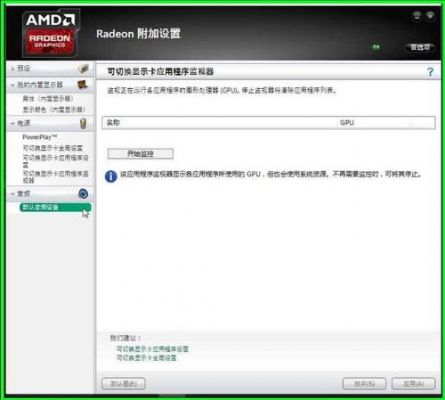Image resolution: width=445 pixels, height=400 pixels.
Task: Click the Radeon 附加设置 window title
Action: [138, 34]
